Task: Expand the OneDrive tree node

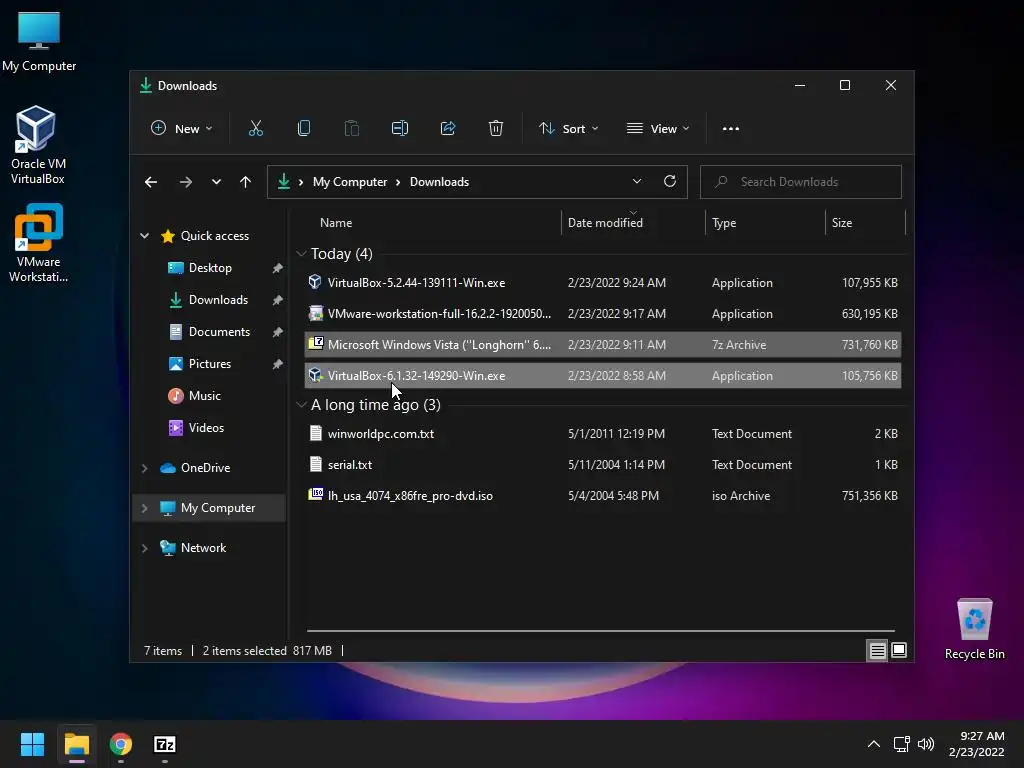Action: click(145, 468)
